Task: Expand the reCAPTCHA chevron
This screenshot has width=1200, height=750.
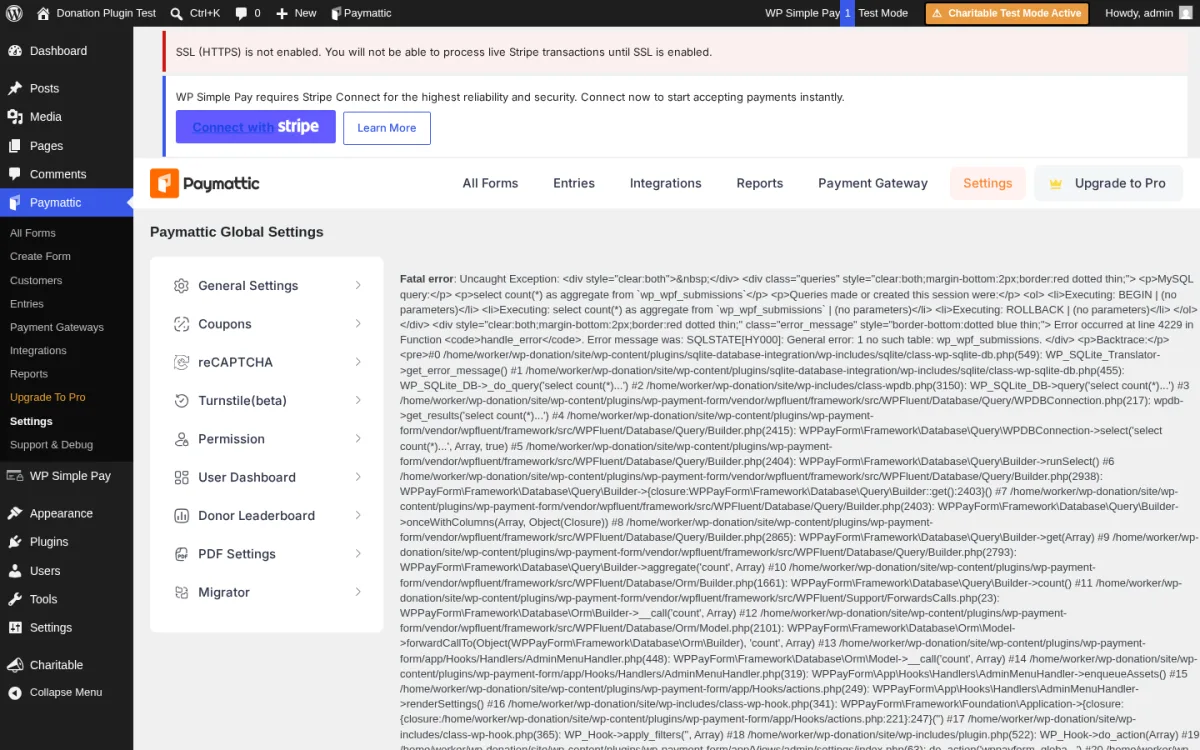Action: coord(358,362)
